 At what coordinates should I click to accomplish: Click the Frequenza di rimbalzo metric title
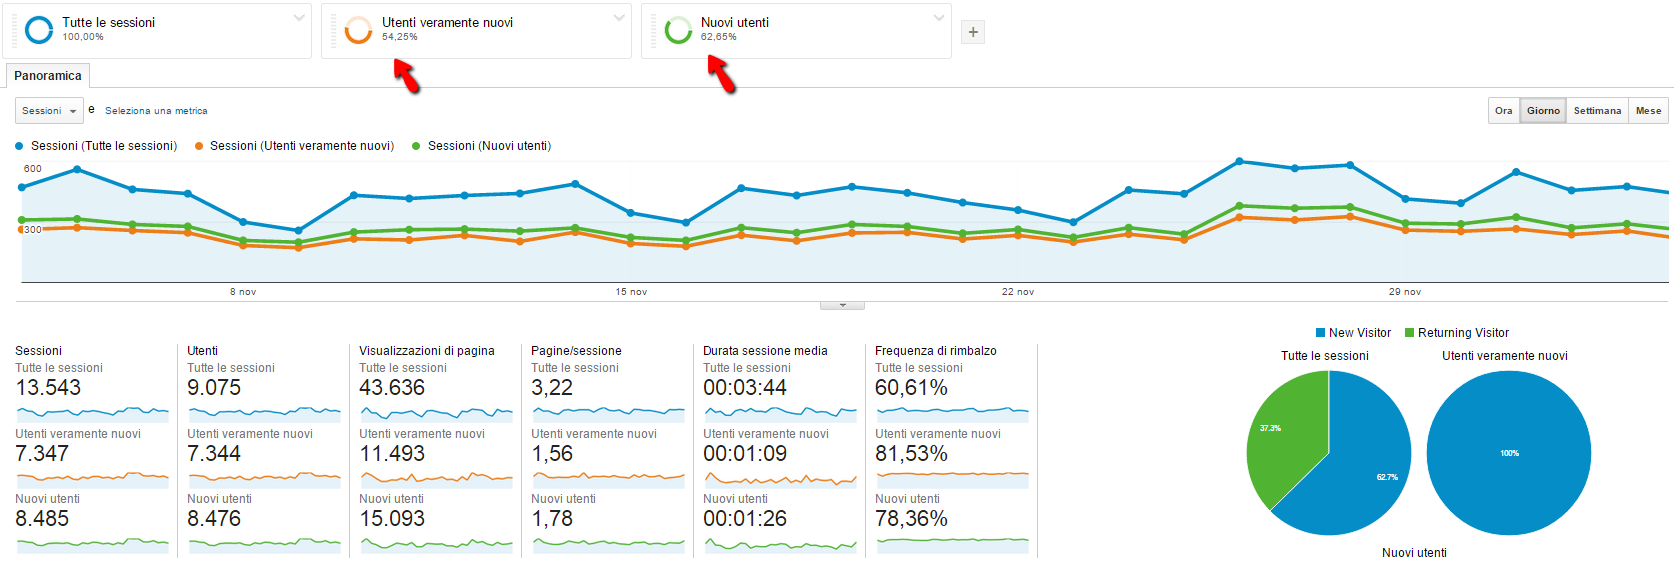coord(935,351)
